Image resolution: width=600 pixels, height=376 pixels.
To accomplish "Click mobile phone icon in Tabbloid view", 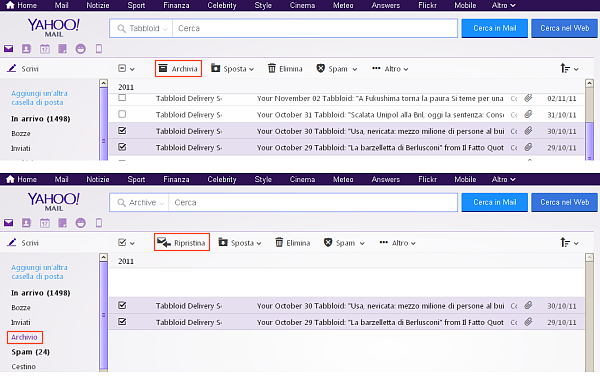I will pos(99,49).
